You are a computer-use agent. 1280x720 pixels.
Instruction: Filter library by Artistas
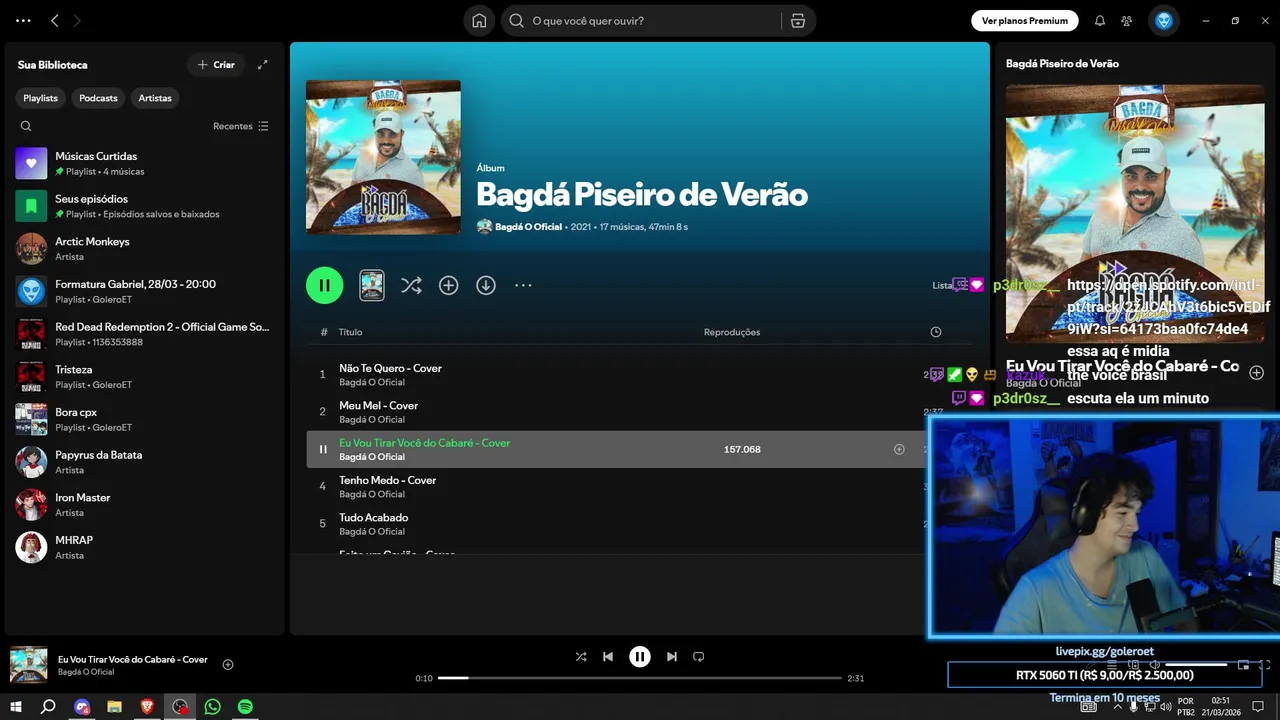155,98
